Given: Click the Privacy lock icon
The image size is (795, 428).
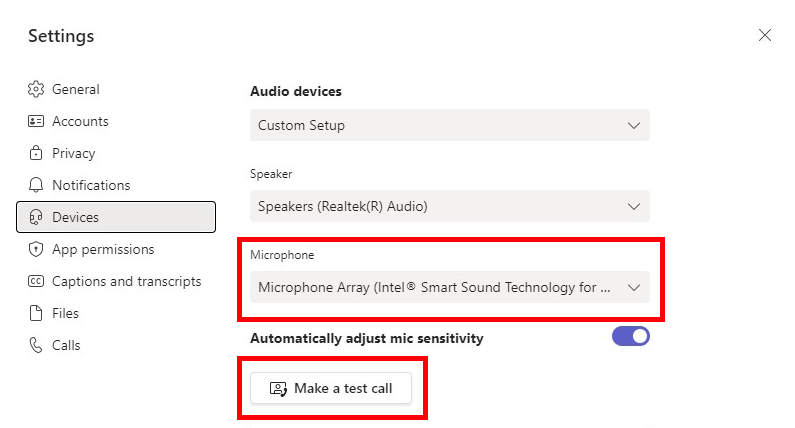Looking at the screenshot, I should coord(36,153).
